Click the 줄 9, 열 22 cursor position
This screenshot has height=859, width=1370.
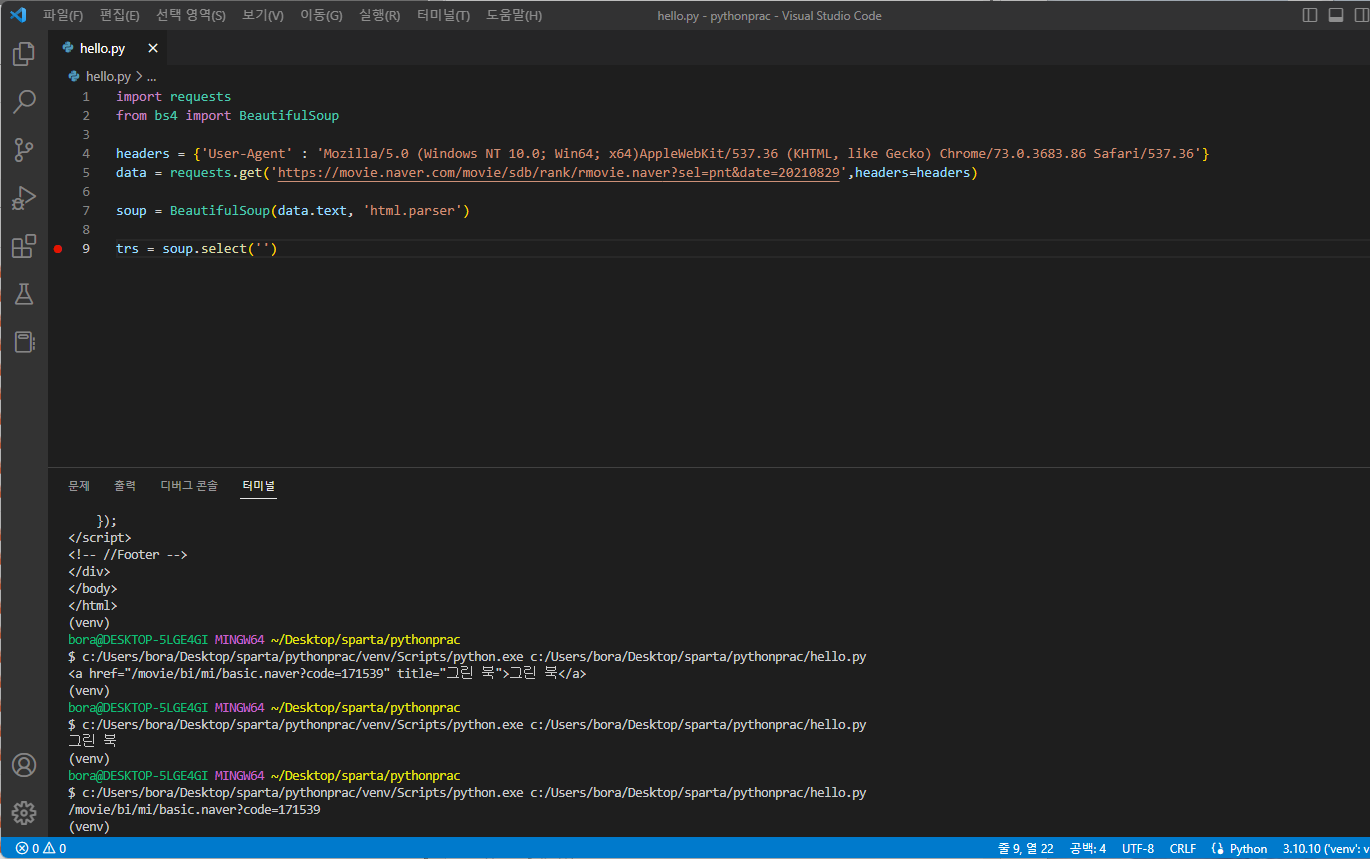pos(1026,849)
